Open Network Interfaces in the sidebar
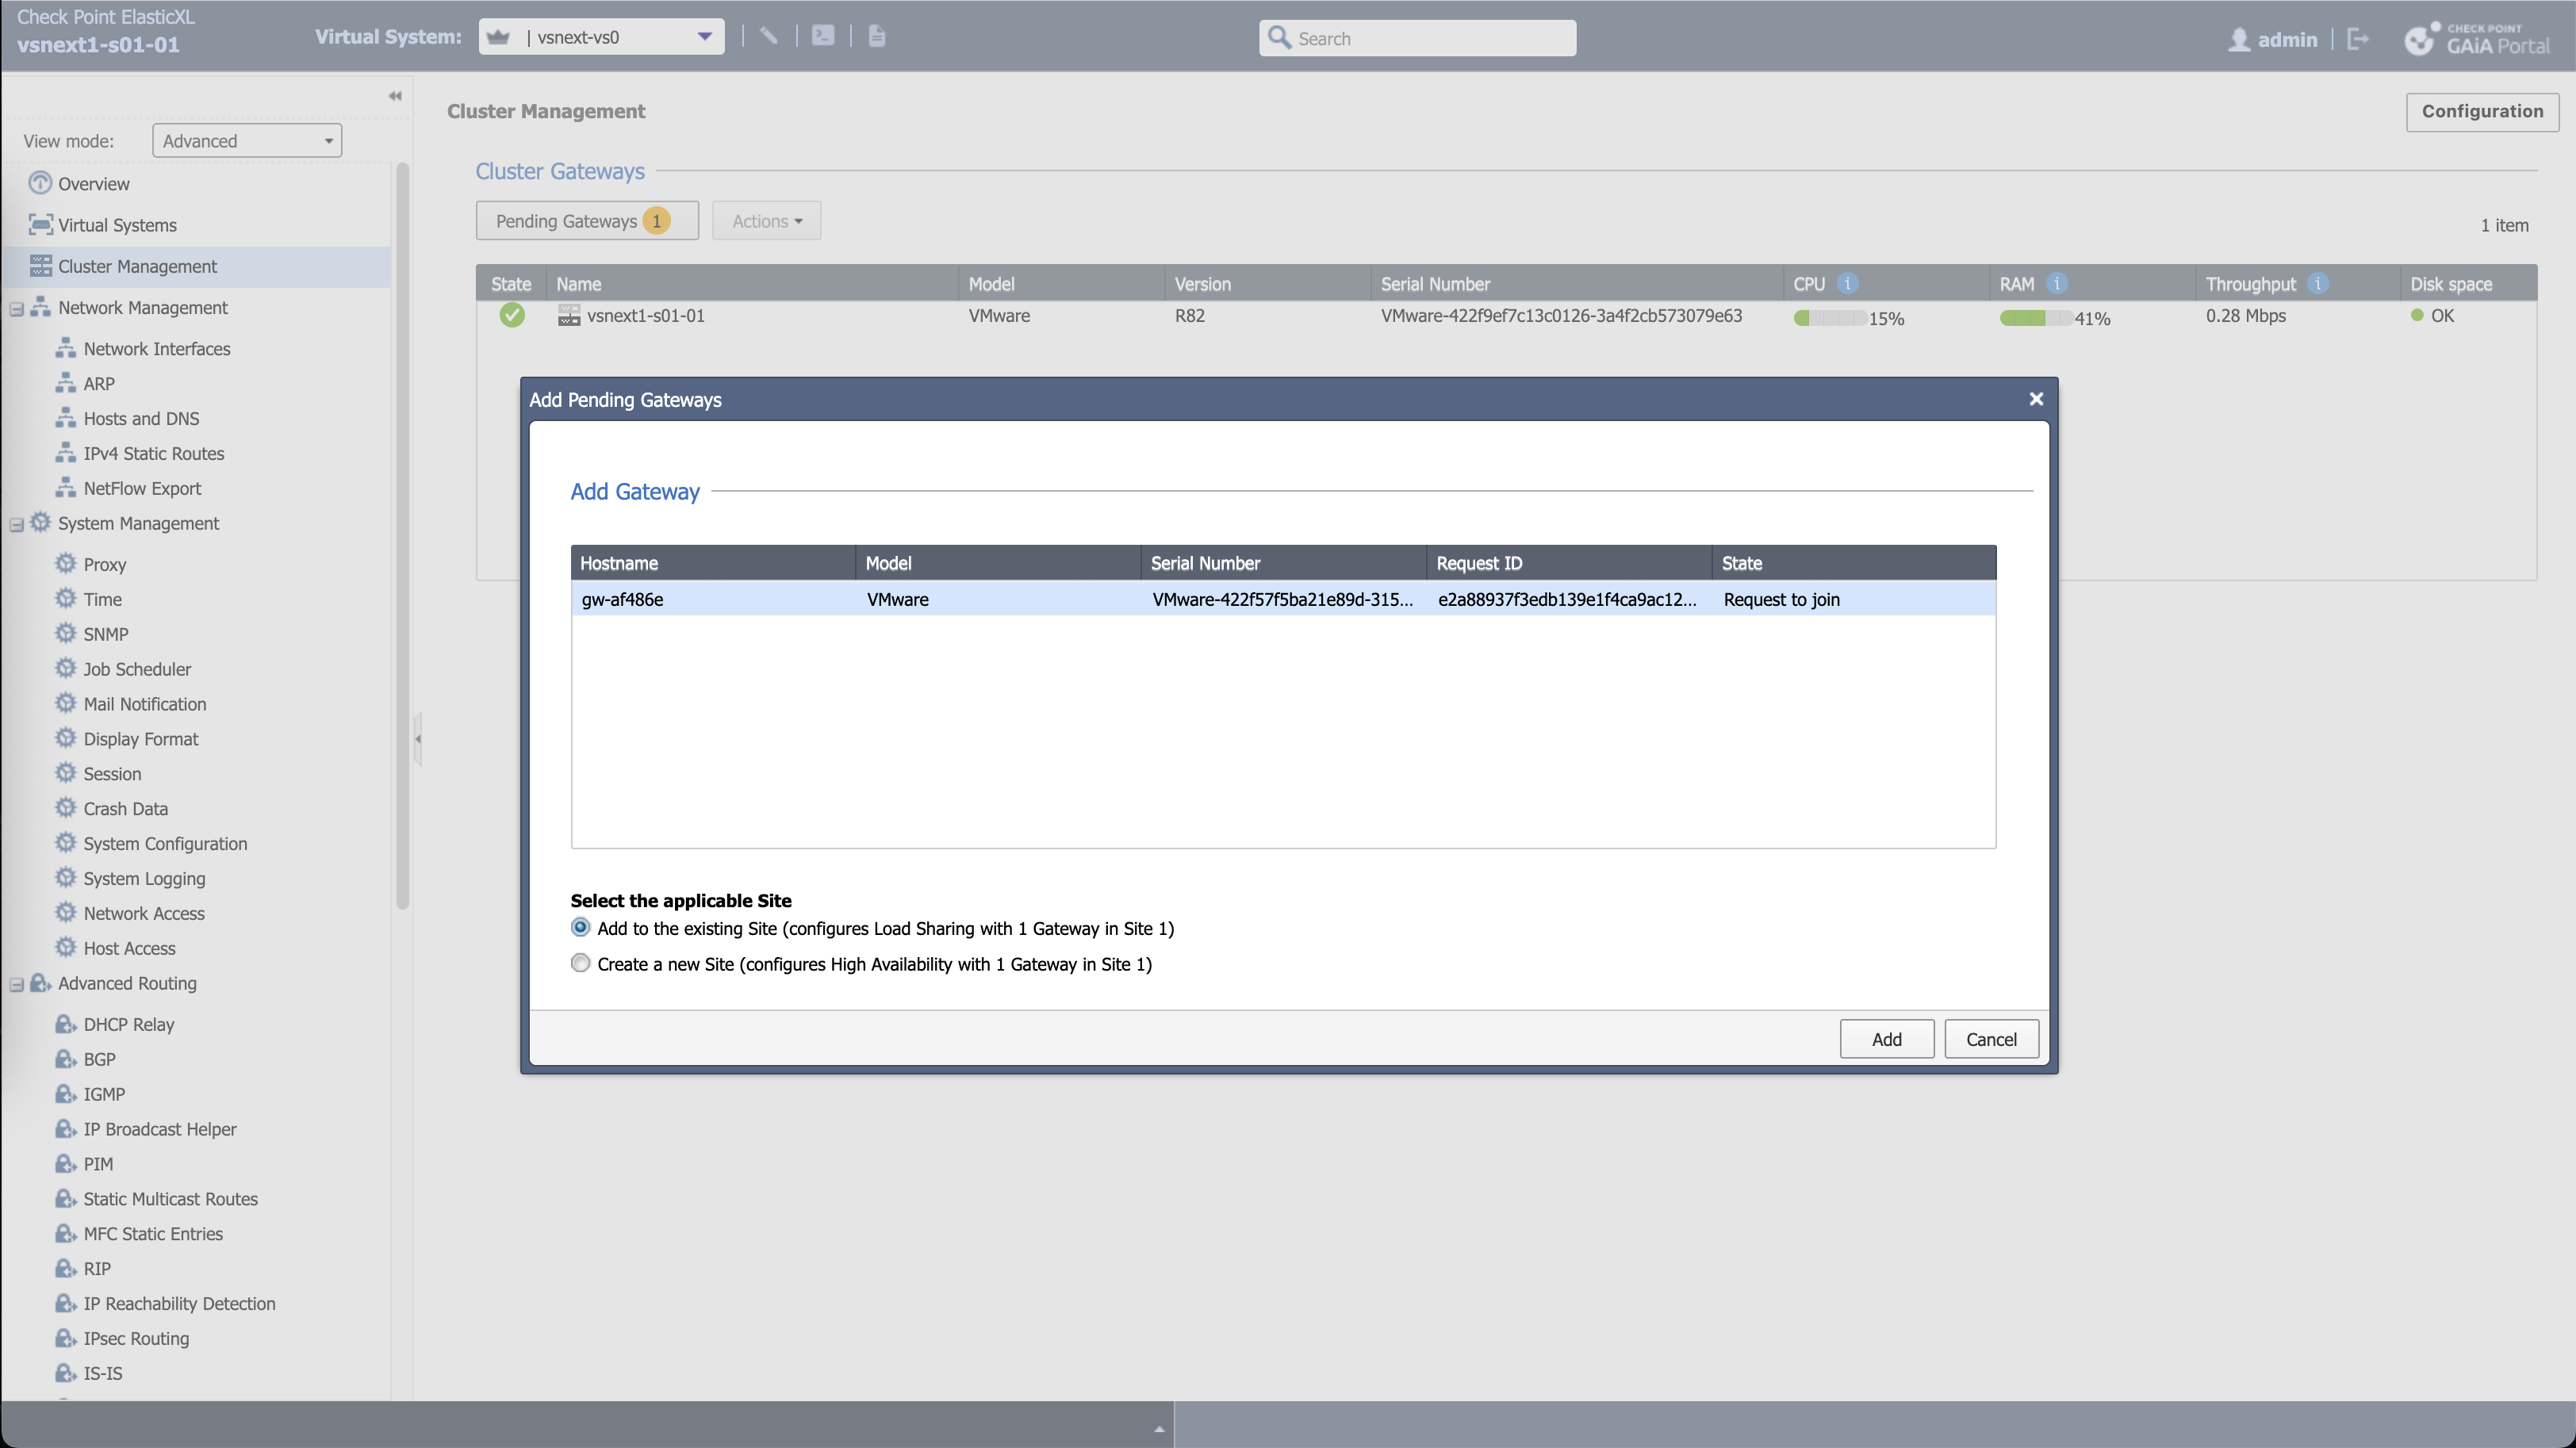 point(156,349)
